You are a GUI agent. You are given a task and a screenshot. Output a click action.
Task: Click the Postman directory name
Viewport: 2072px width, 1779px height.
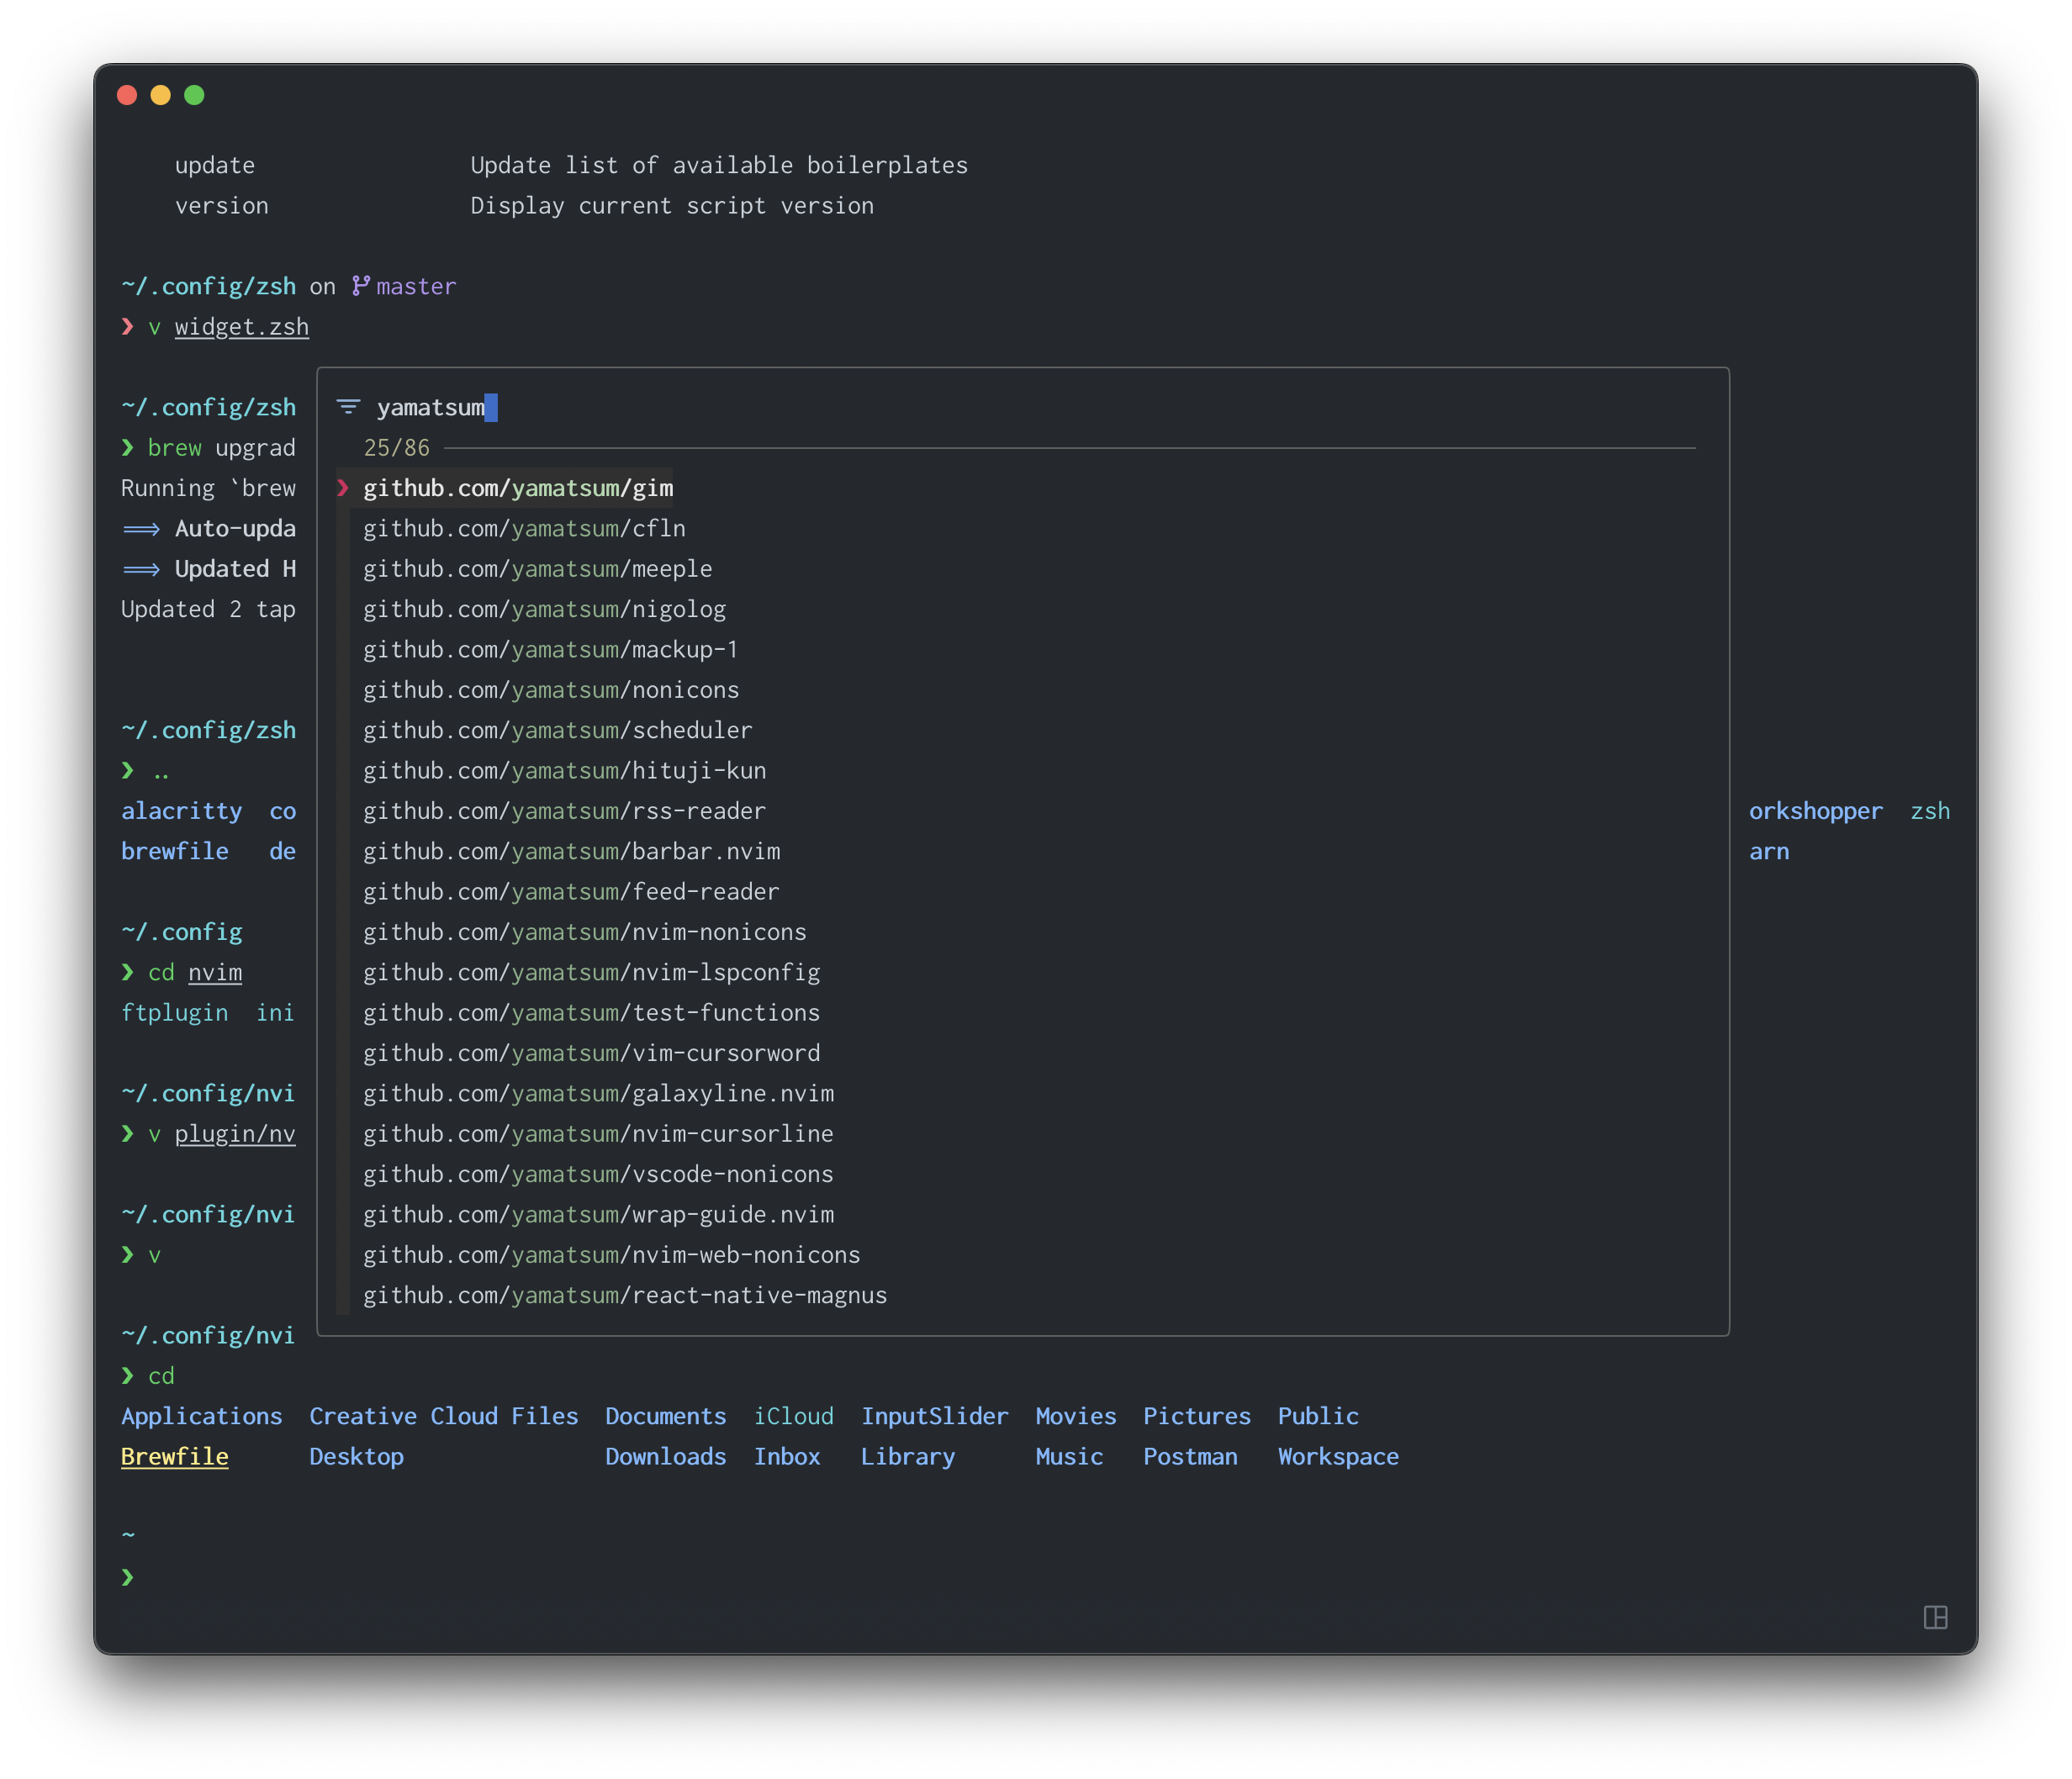[1190, 1457]
